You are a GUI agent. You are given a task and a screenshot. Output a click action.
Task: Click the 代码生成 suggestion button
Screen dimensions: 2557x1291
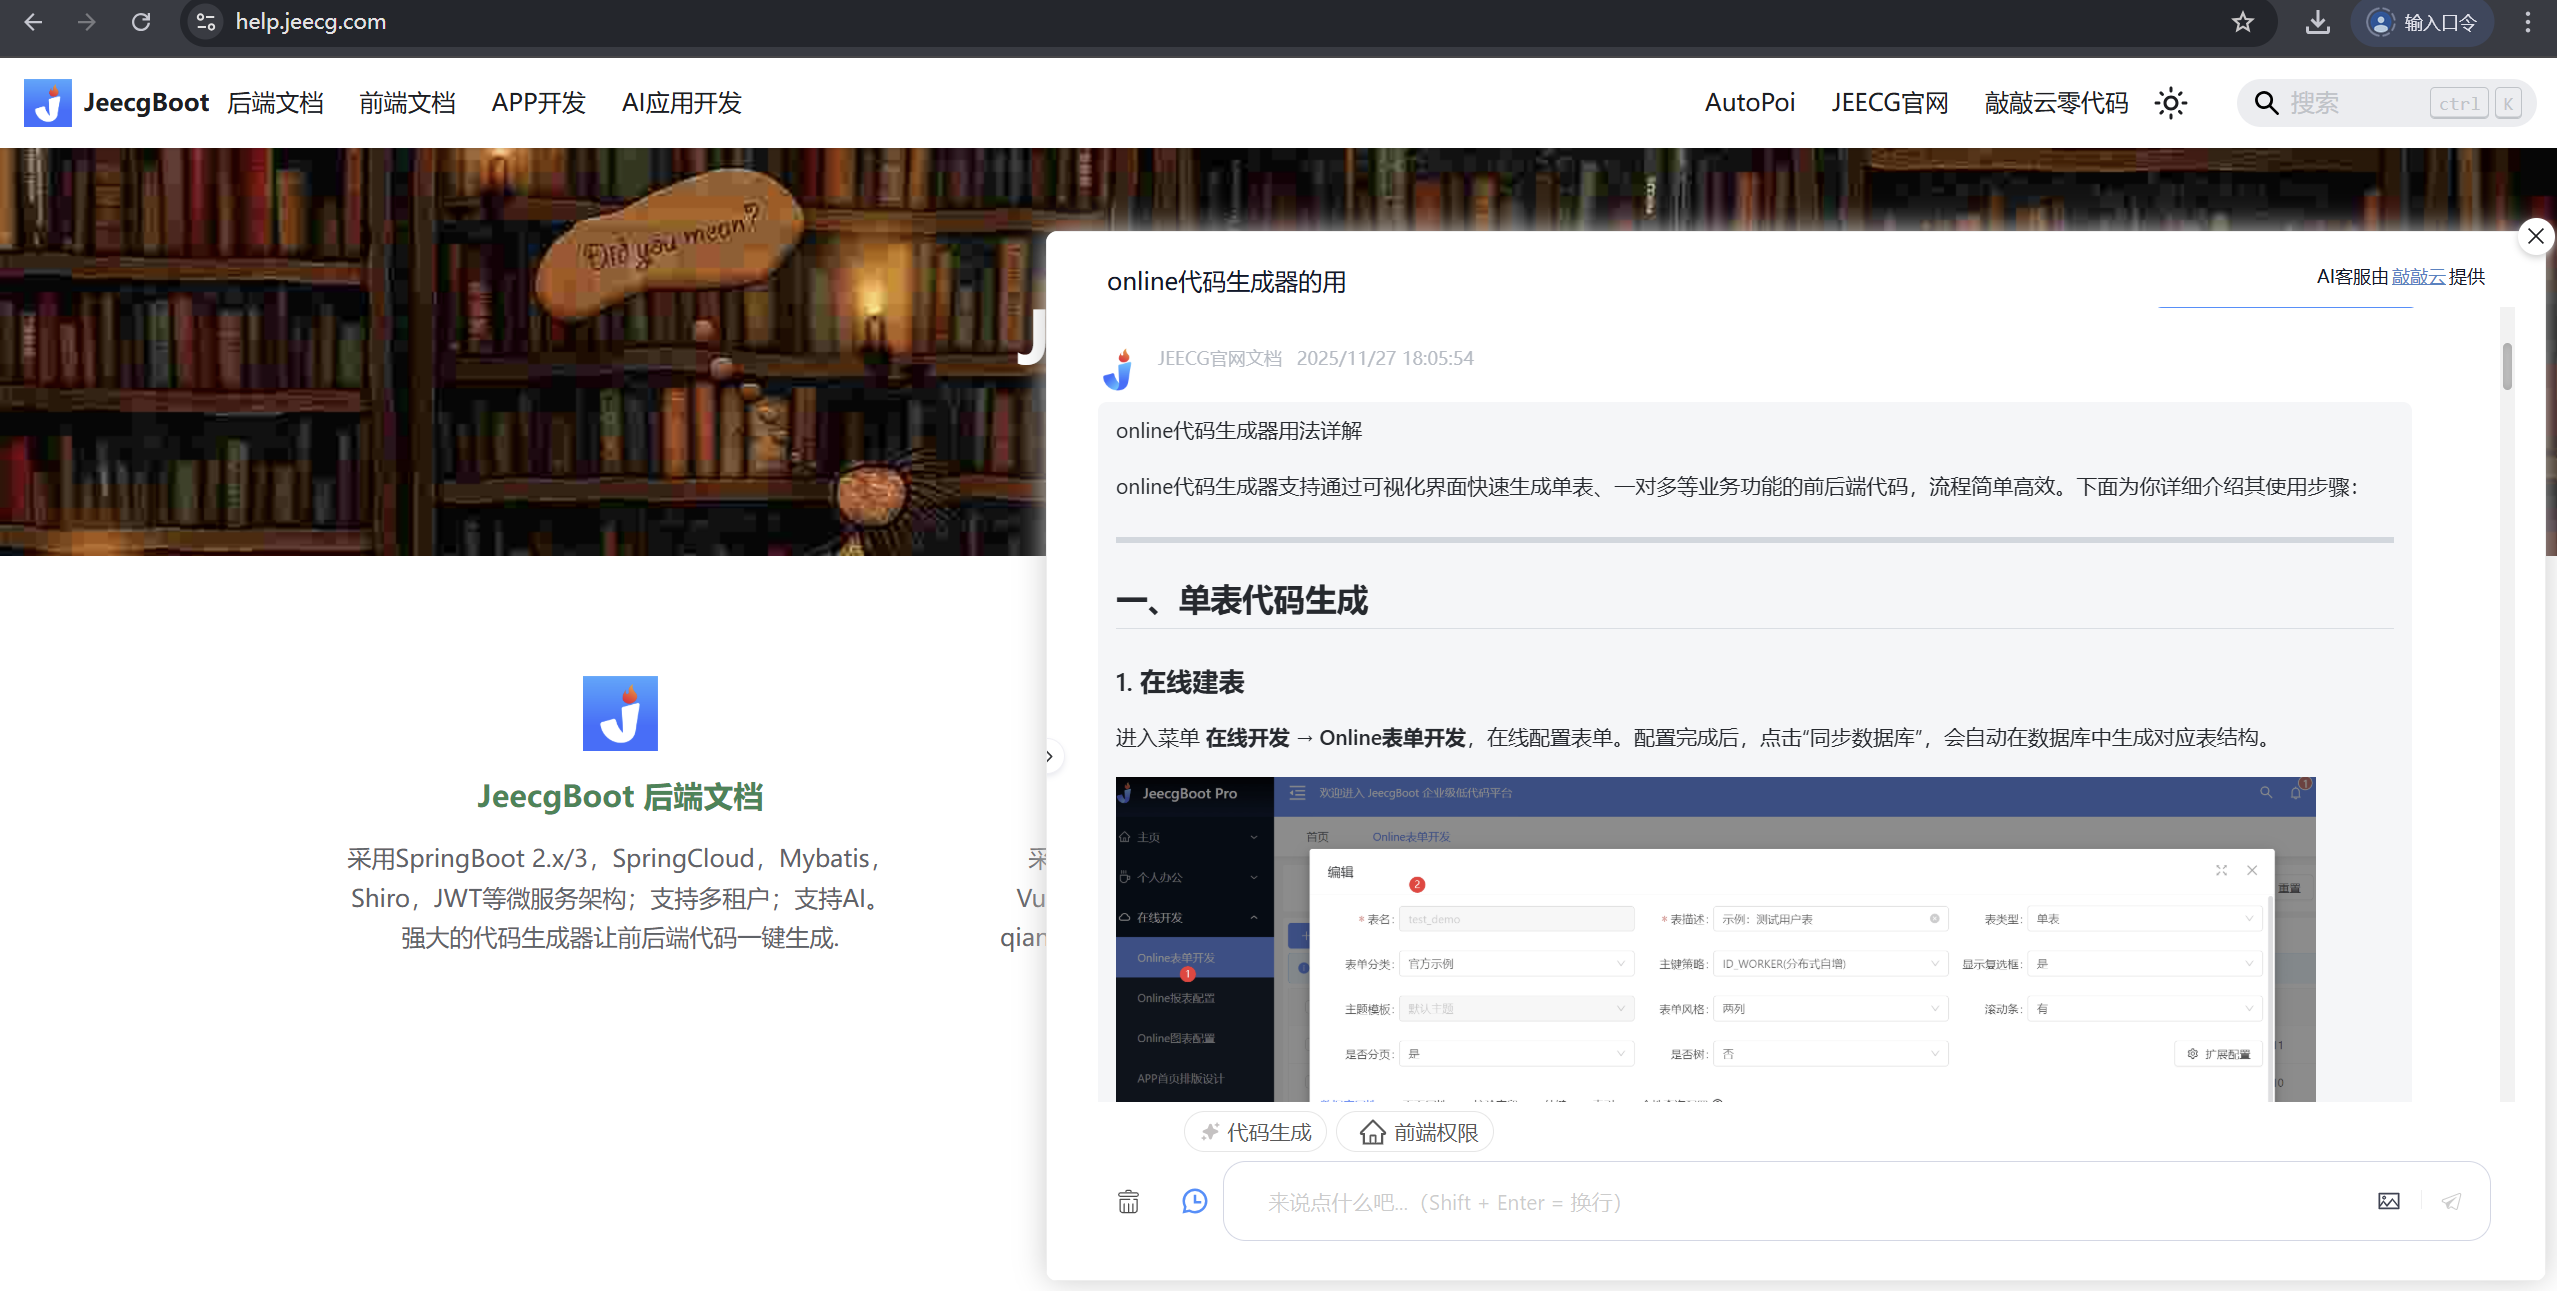pos(1255,1132)
